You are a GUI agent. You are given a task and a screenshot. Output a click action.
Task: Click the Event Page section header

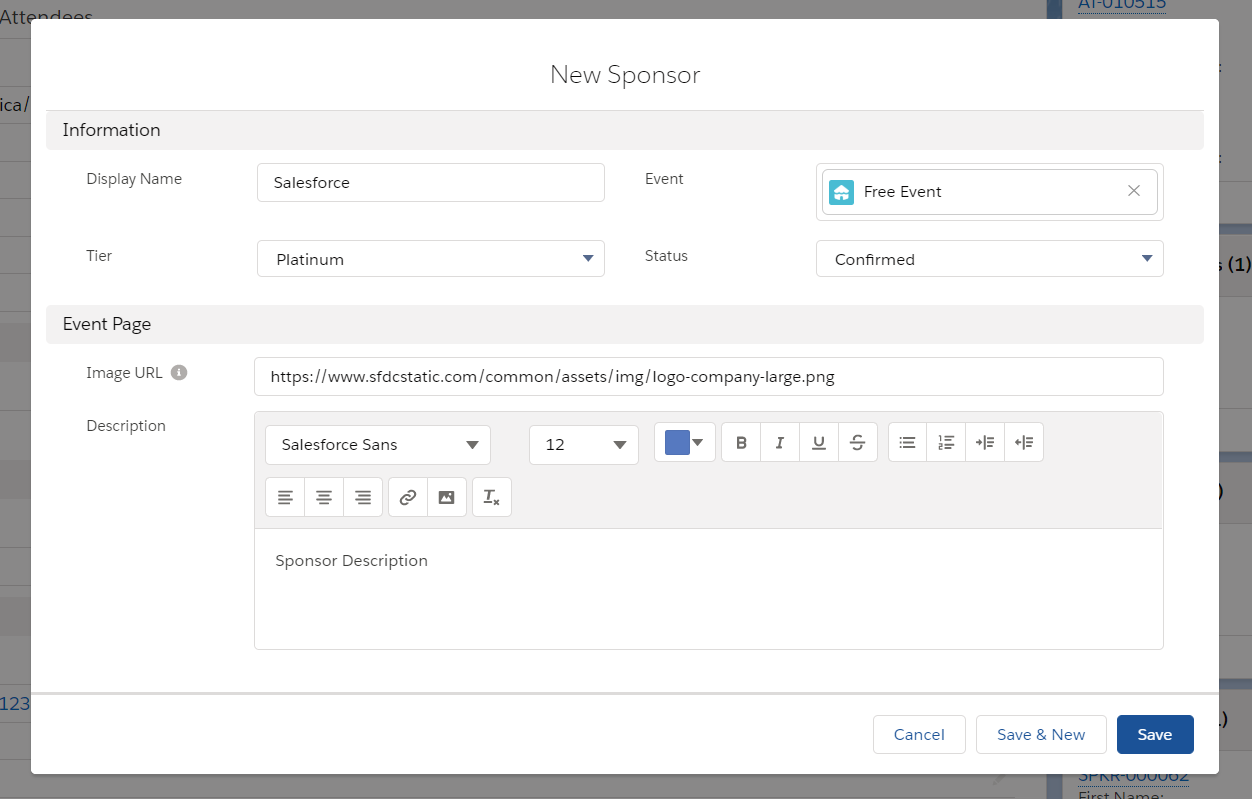tap(625, 324)
